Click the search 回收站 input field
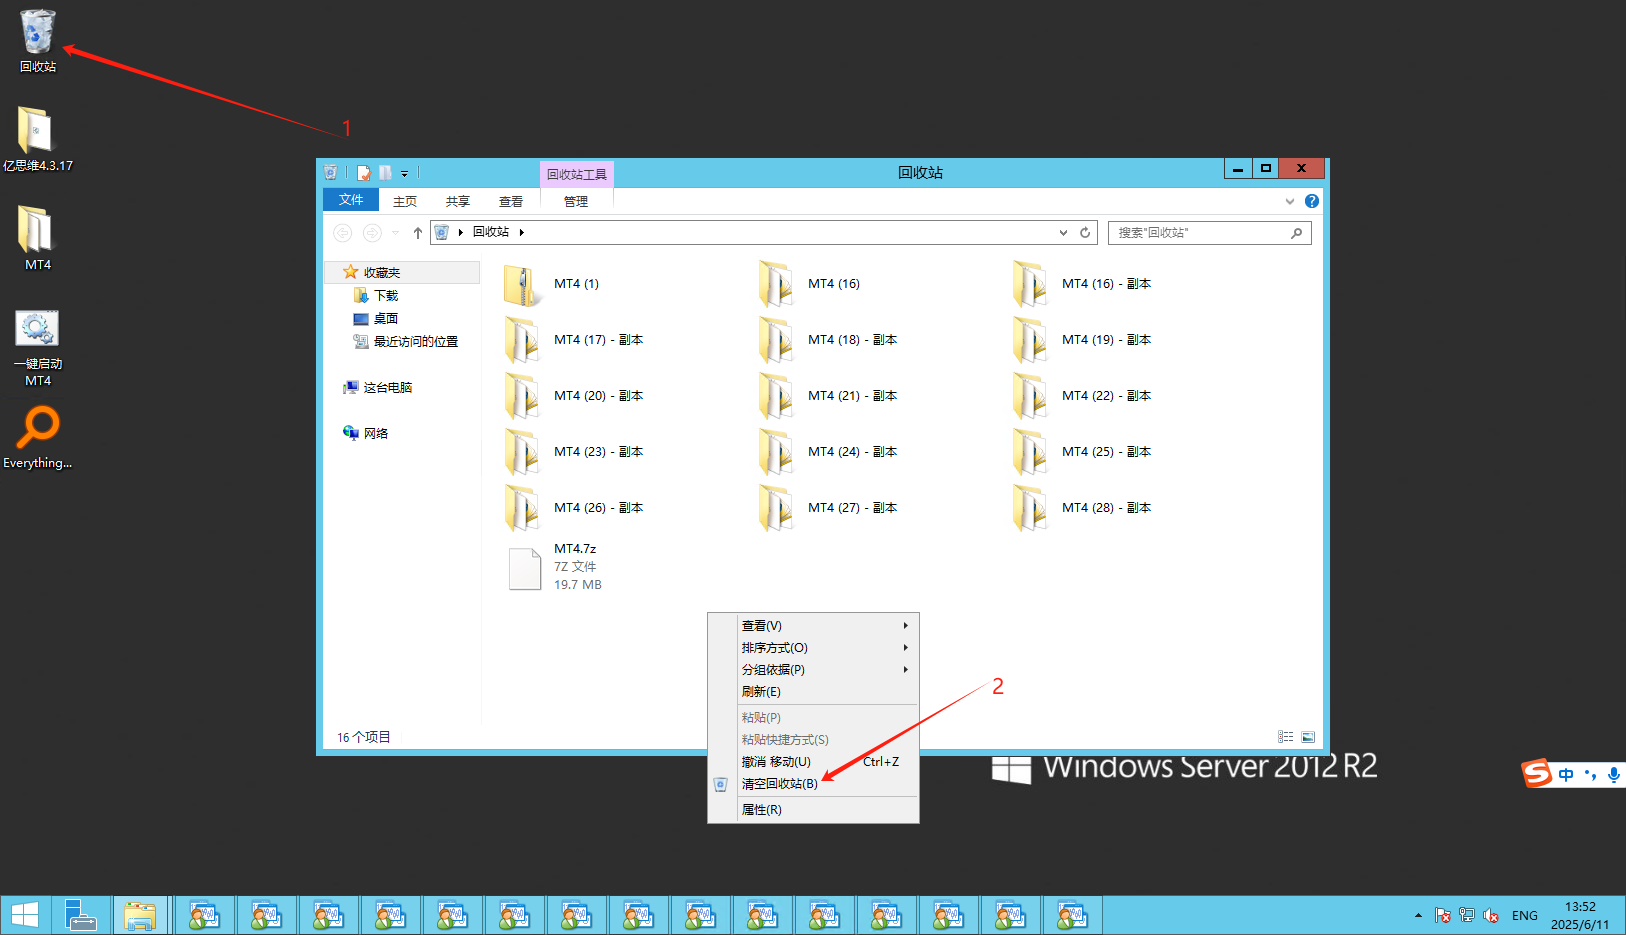This screenshot has height=935, width=1626. coord(1200,233)
